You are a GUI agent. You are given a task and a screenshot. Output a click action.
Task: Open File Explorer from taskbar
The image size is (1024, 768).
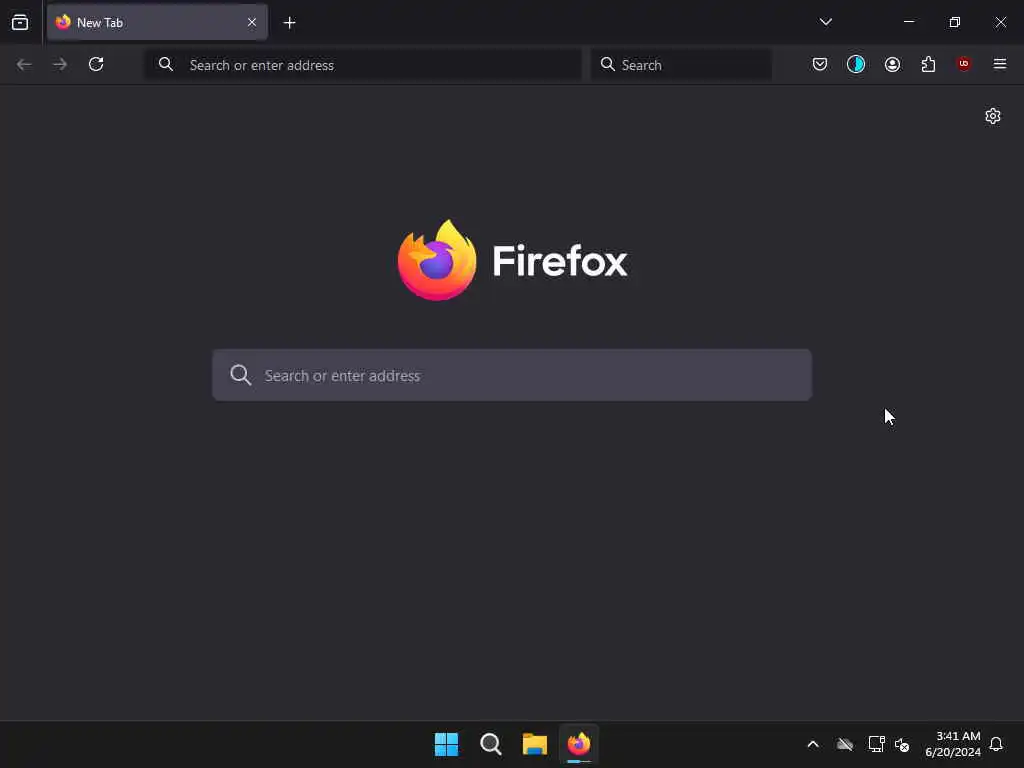point(535,744)
